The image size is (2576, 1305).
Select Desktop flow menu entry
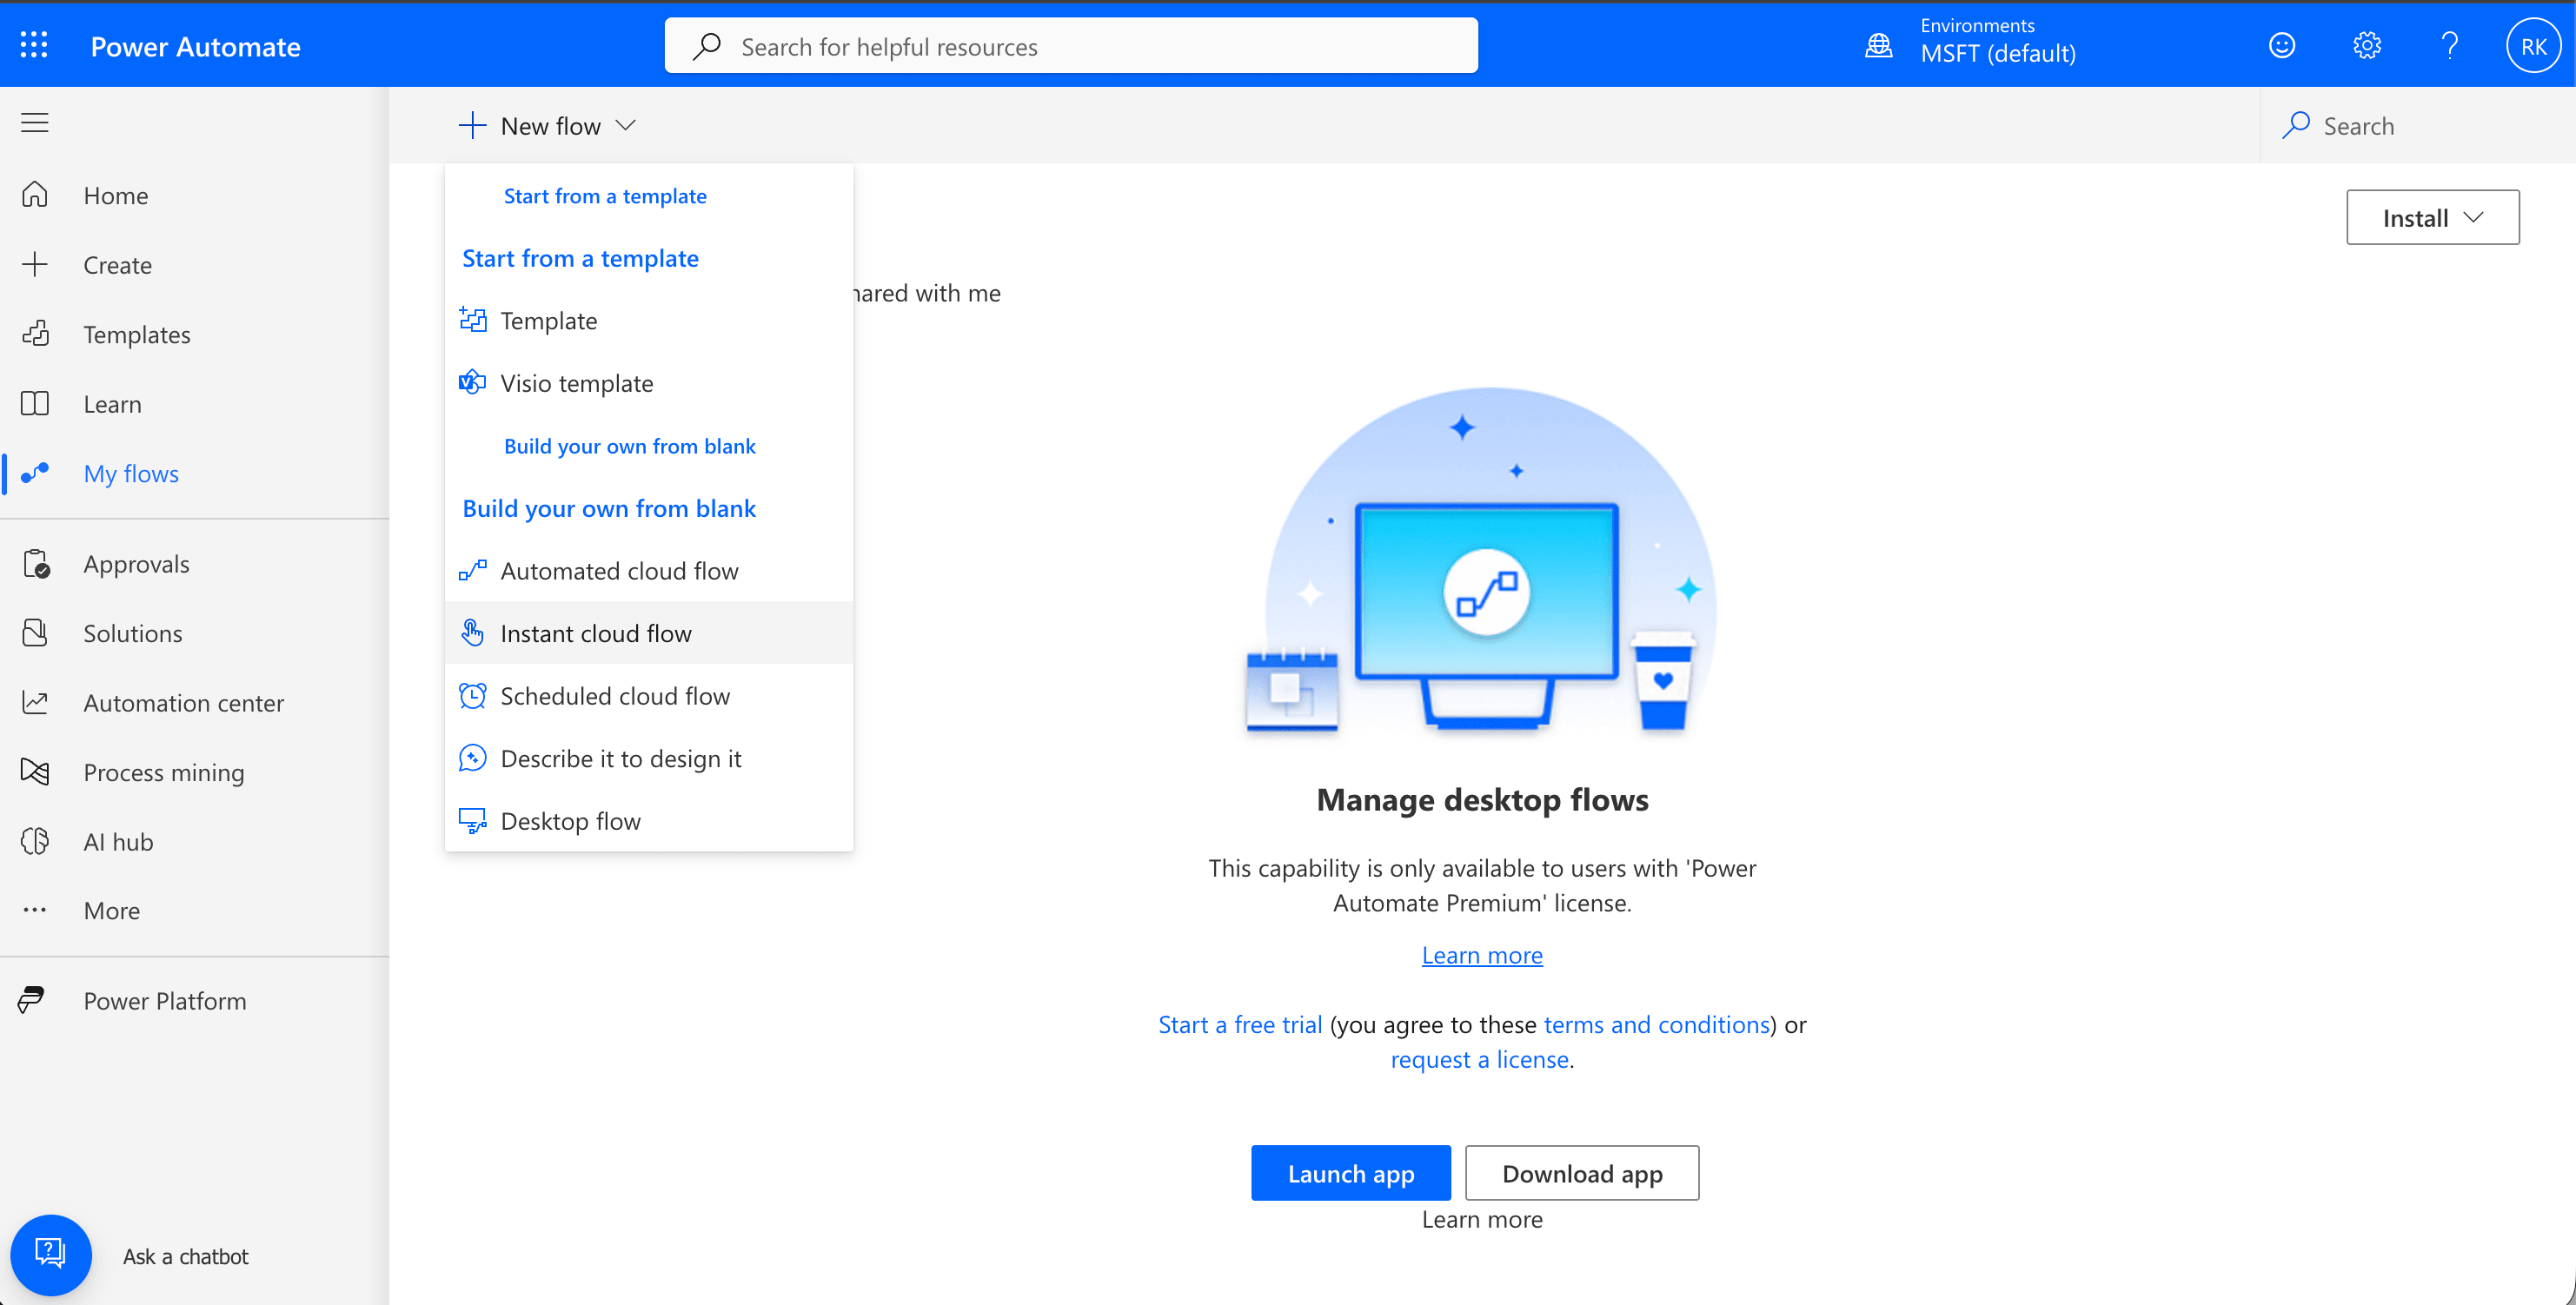[x=649, y=820]
